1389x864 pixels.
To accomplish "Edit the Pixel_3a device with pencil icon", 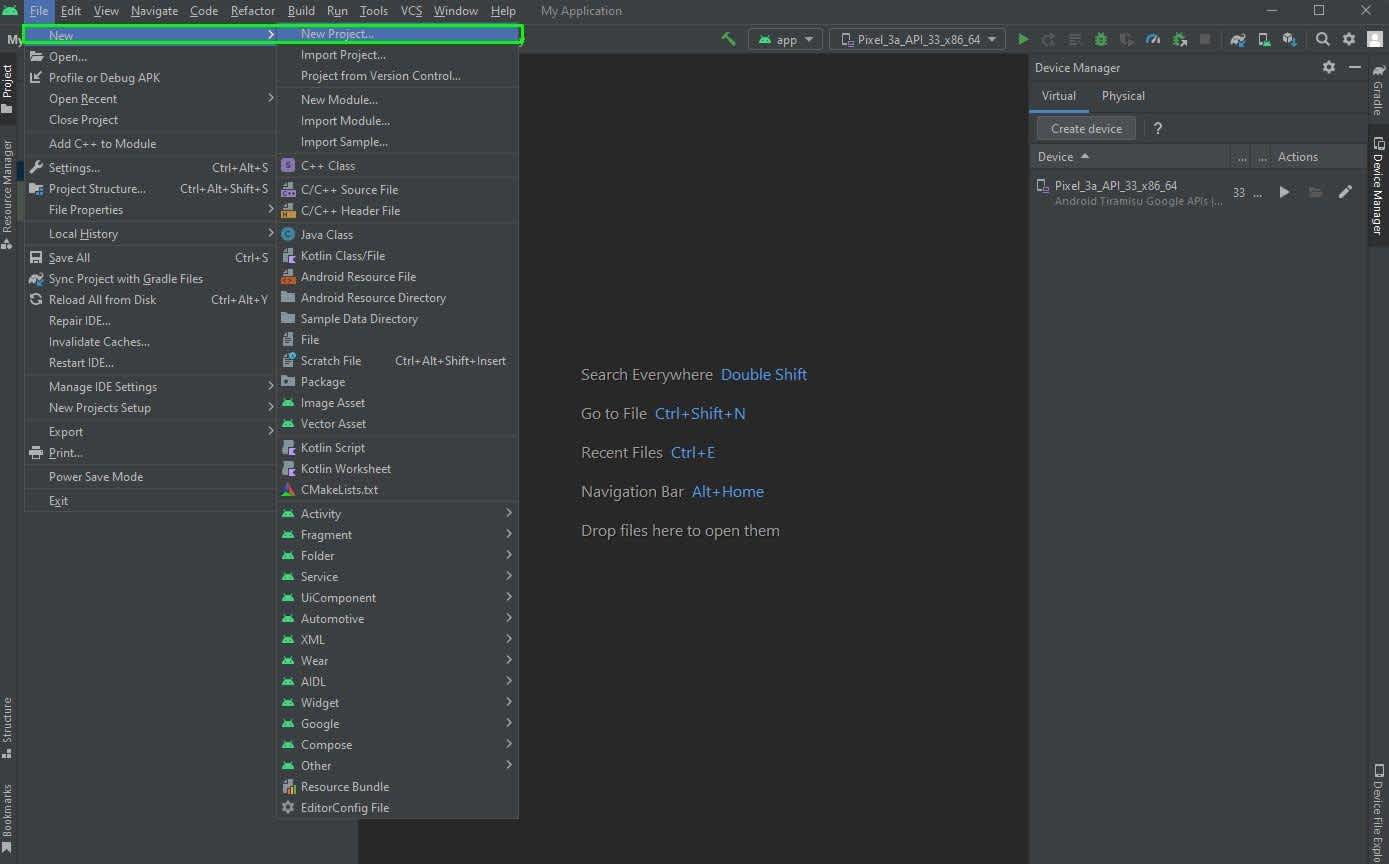I will click(x=1345, y=192).
